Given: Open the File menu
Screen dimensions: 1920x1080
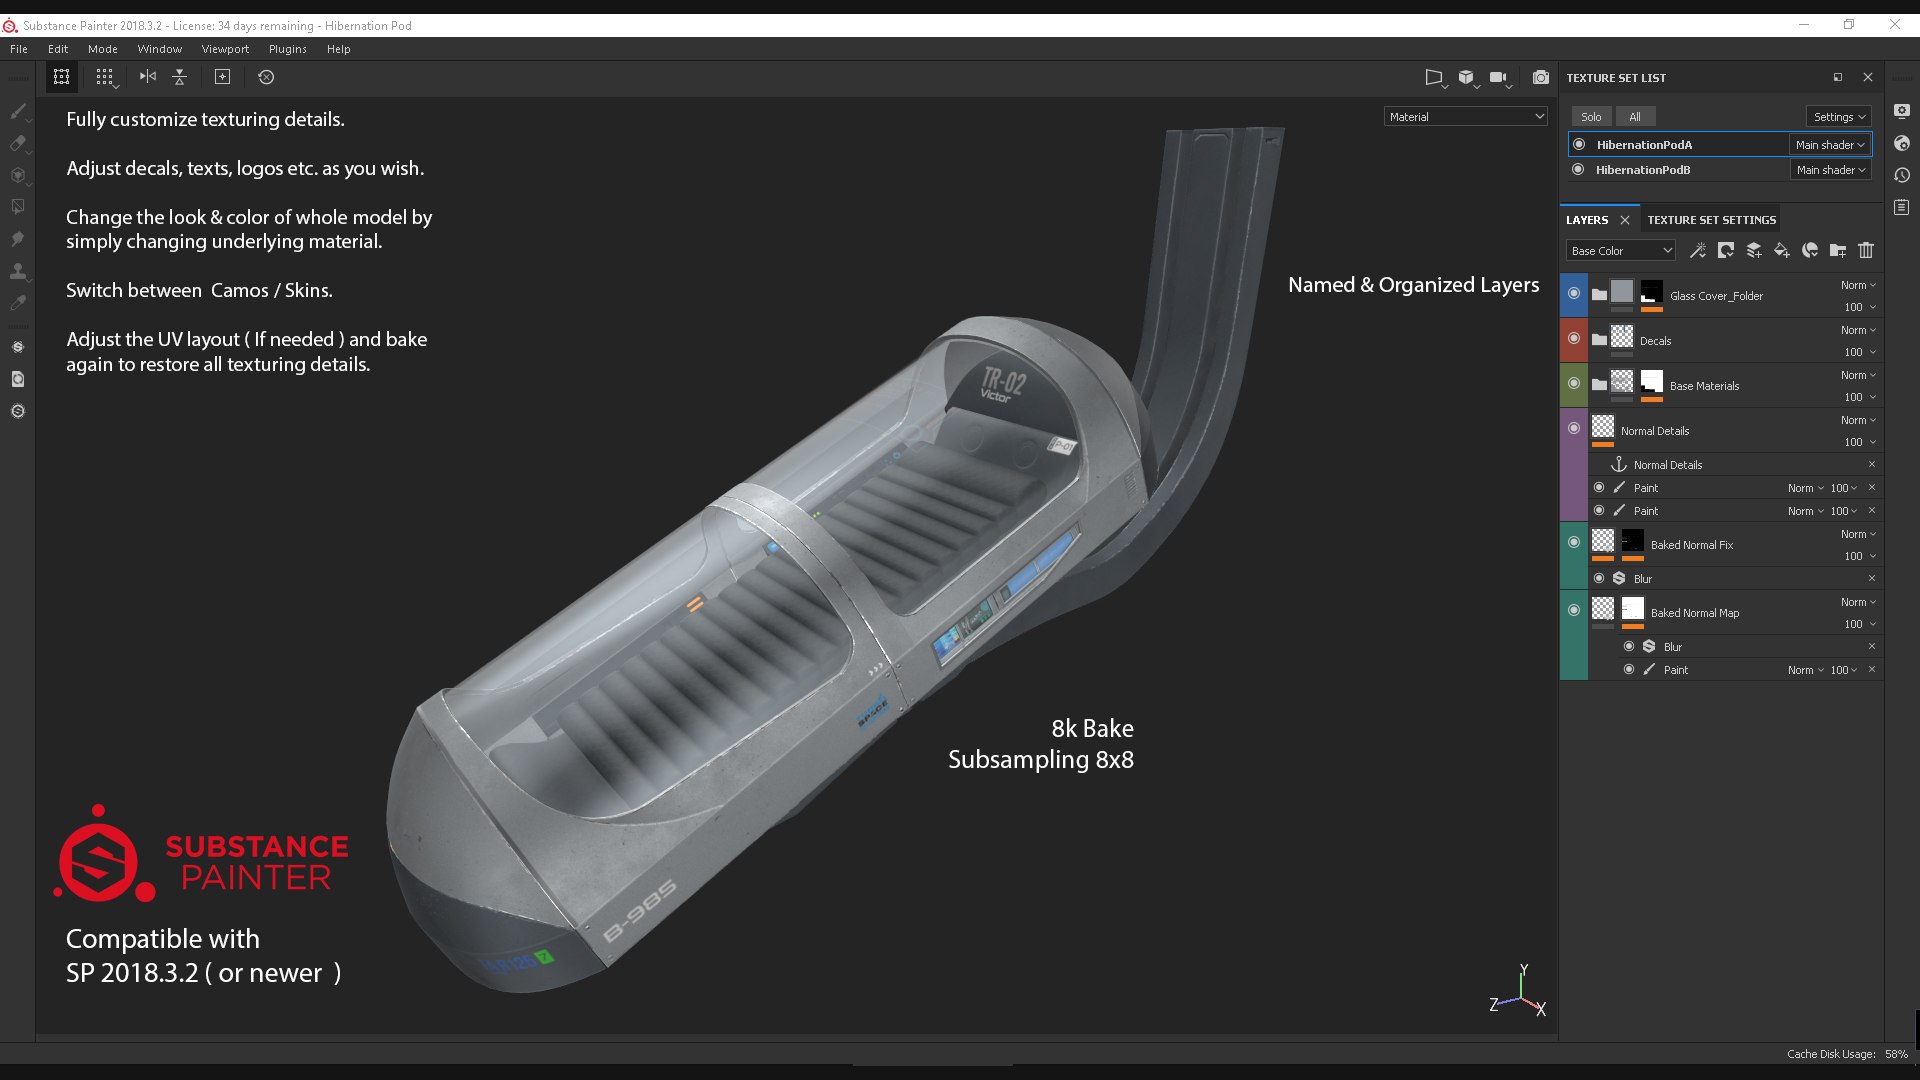Looking at the screenshot, I should pos(19,49).
